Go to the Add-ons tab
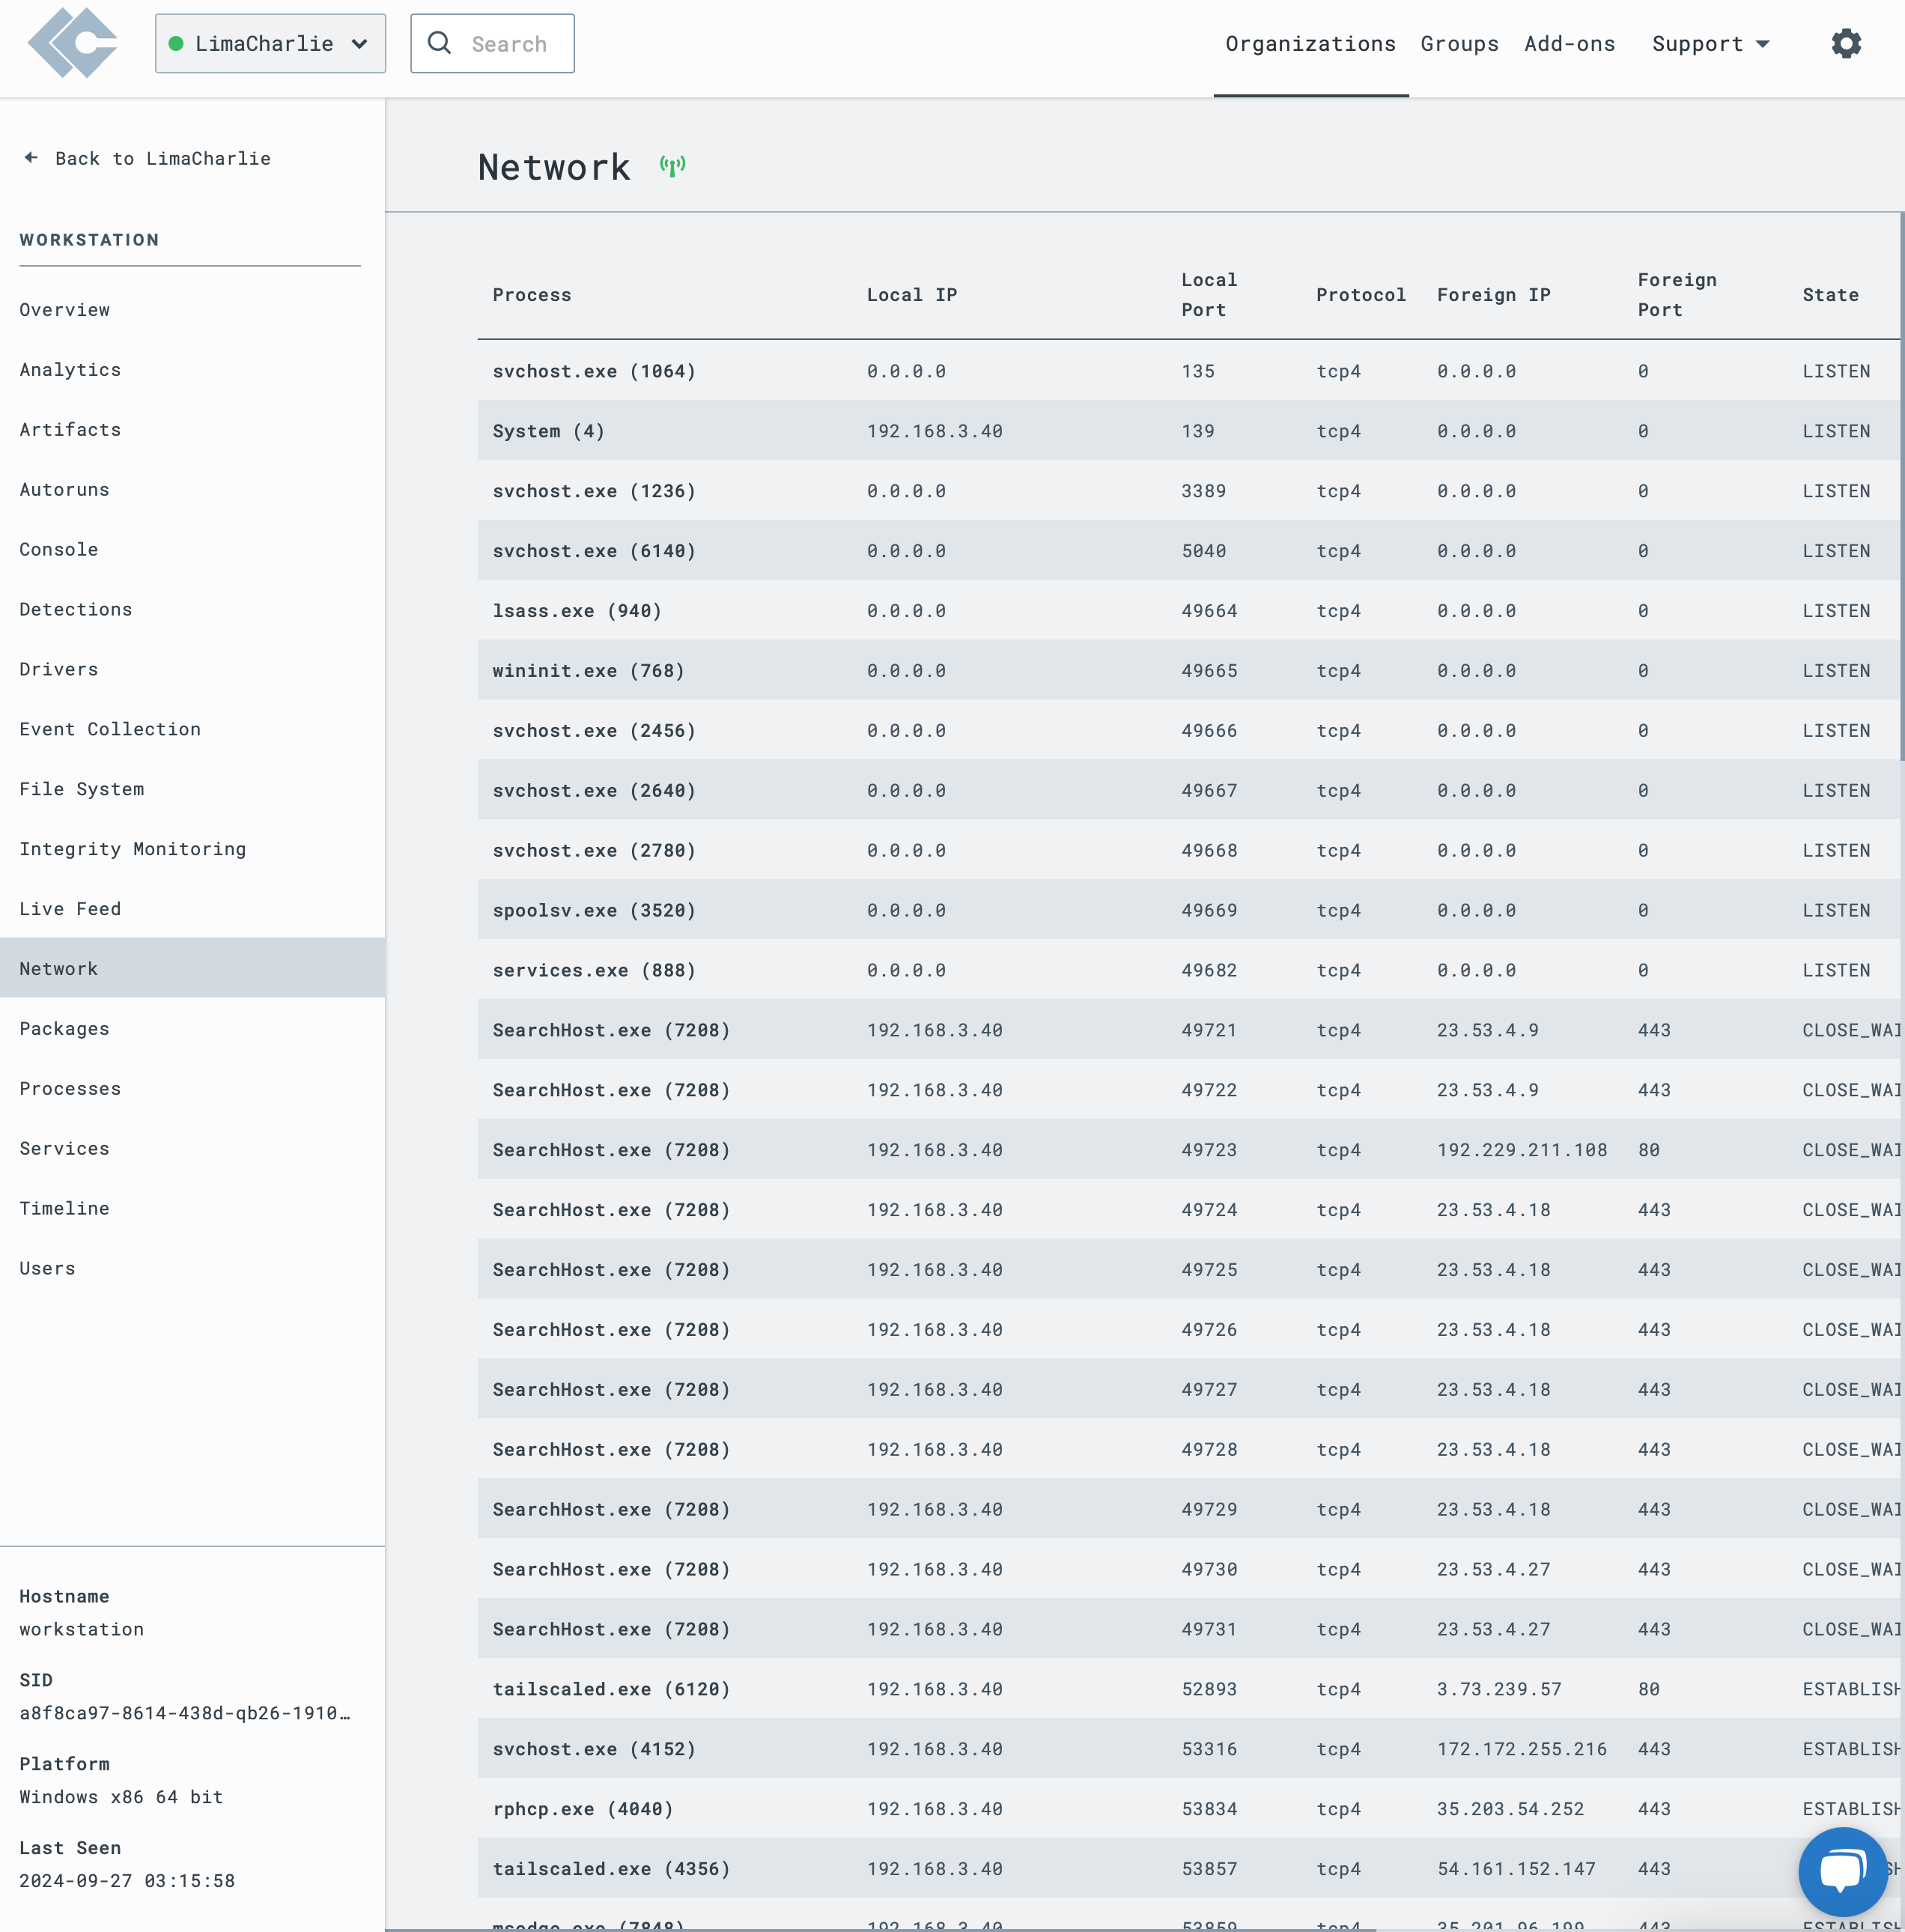Image resolution: width=1905 pixels, height=1932 pixels. coord(1569,44)
